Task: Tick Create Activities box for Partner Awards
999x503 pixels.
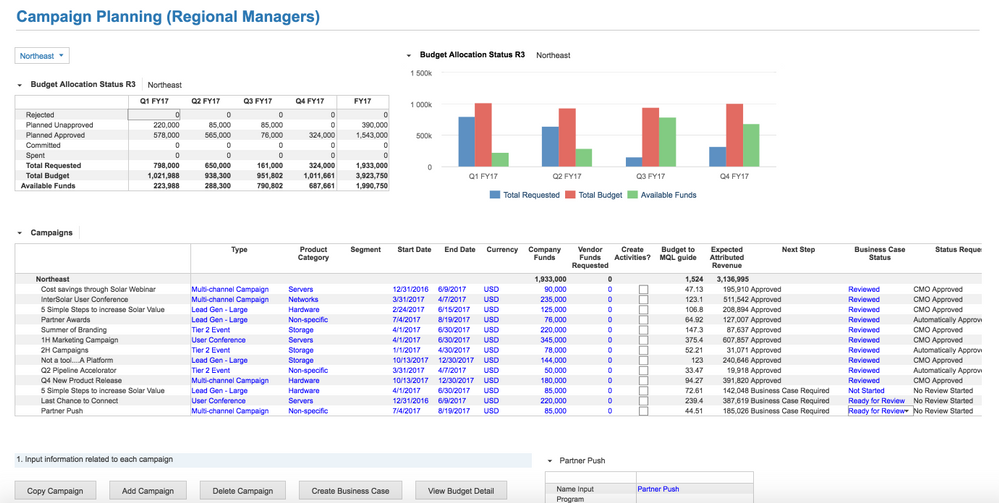Action: point(643,320)
